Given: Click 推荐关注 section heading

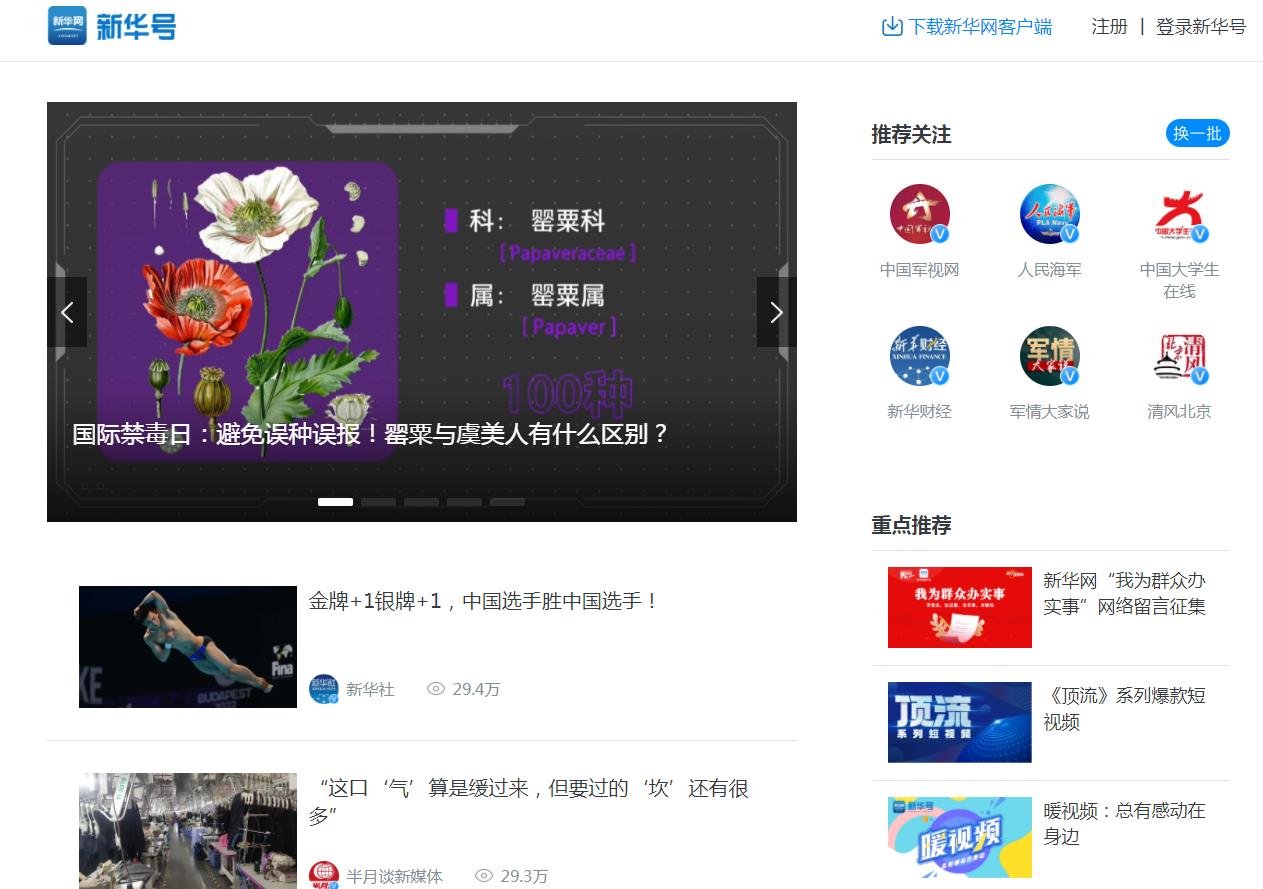Looking at the screenshot, I should point(911,134).
